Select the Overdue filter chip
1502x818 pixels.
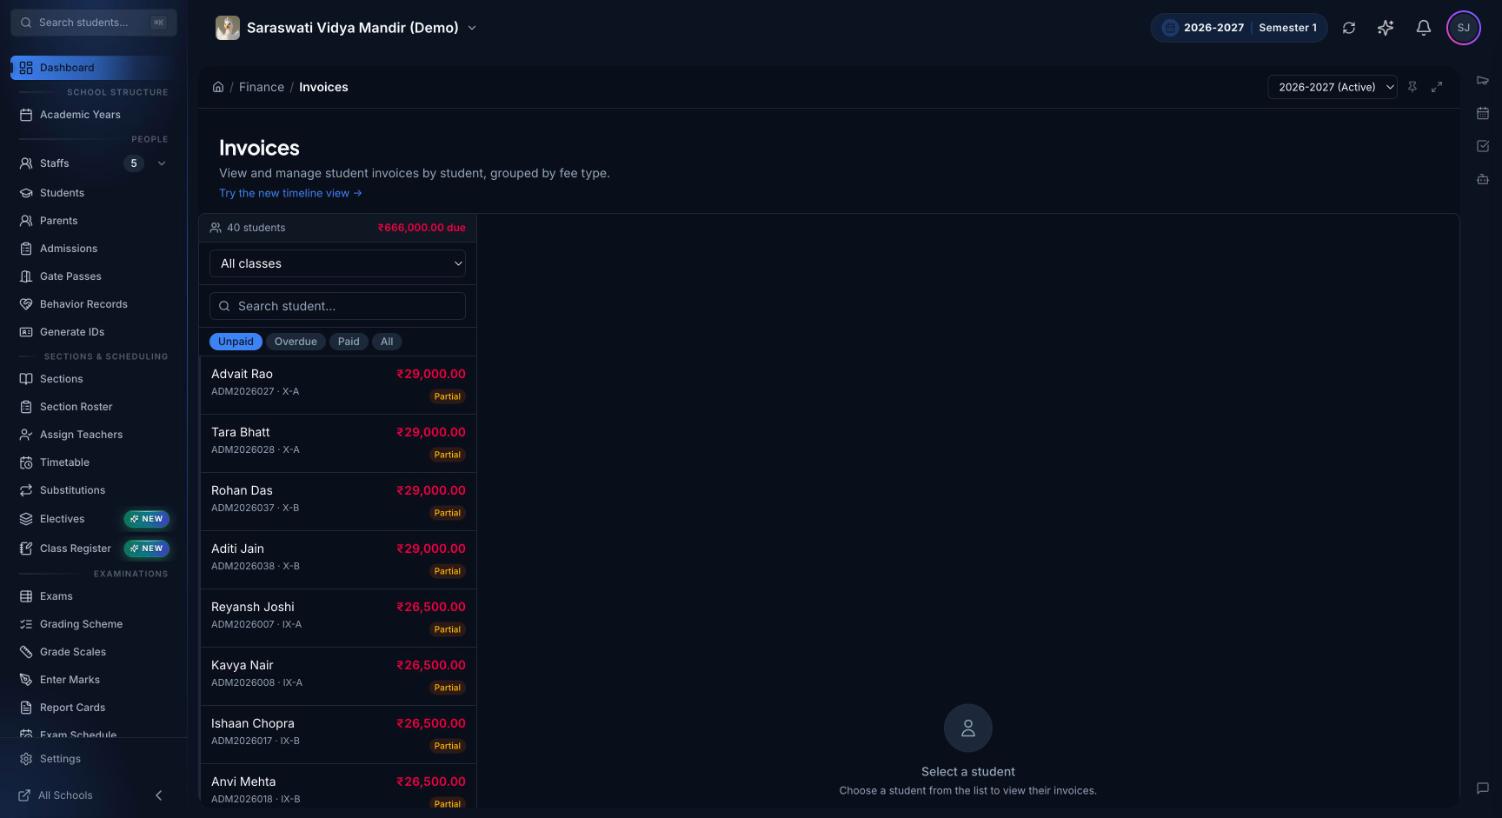click(x=296, y=342)
